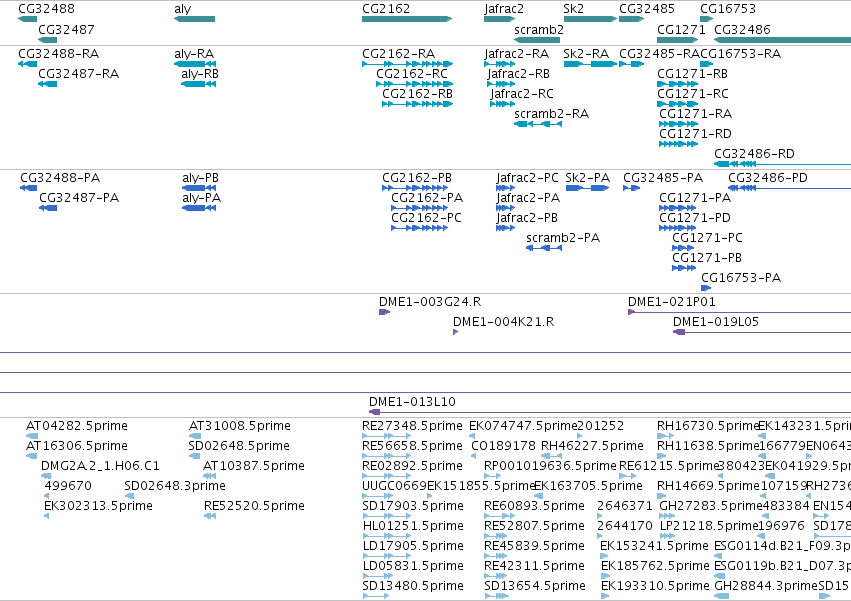Open the CG2162-RA transcript label

click(398, 54)
